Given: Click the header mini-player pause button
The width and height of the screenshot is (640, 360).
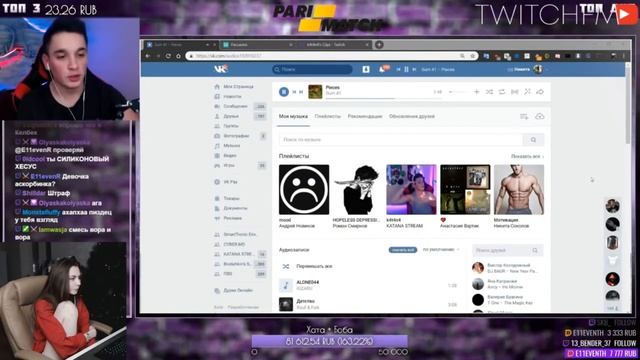Looking at the screenshot, I should (x=406, y=69).
